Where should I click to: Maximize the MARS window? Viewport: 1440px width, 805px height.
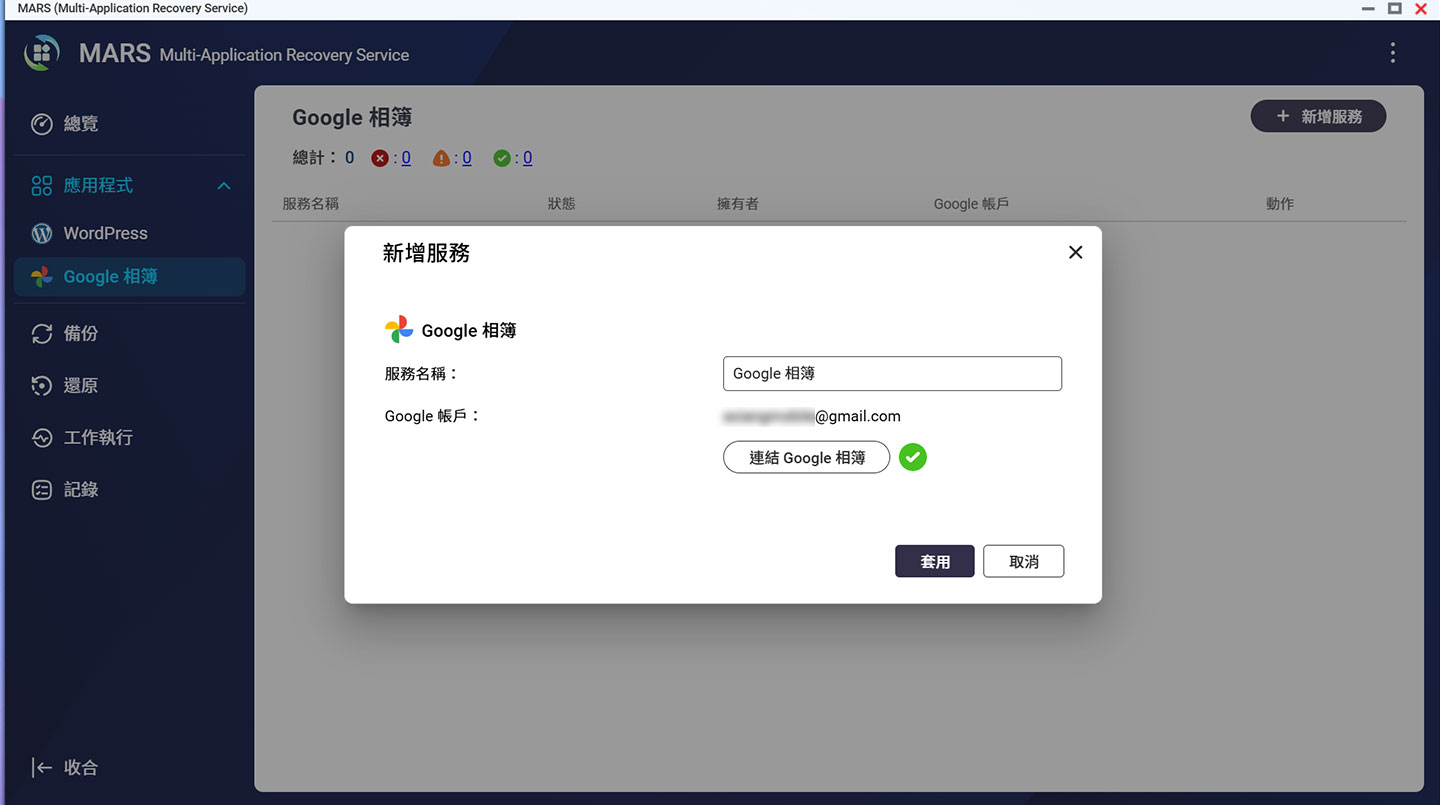(1394, 8)
